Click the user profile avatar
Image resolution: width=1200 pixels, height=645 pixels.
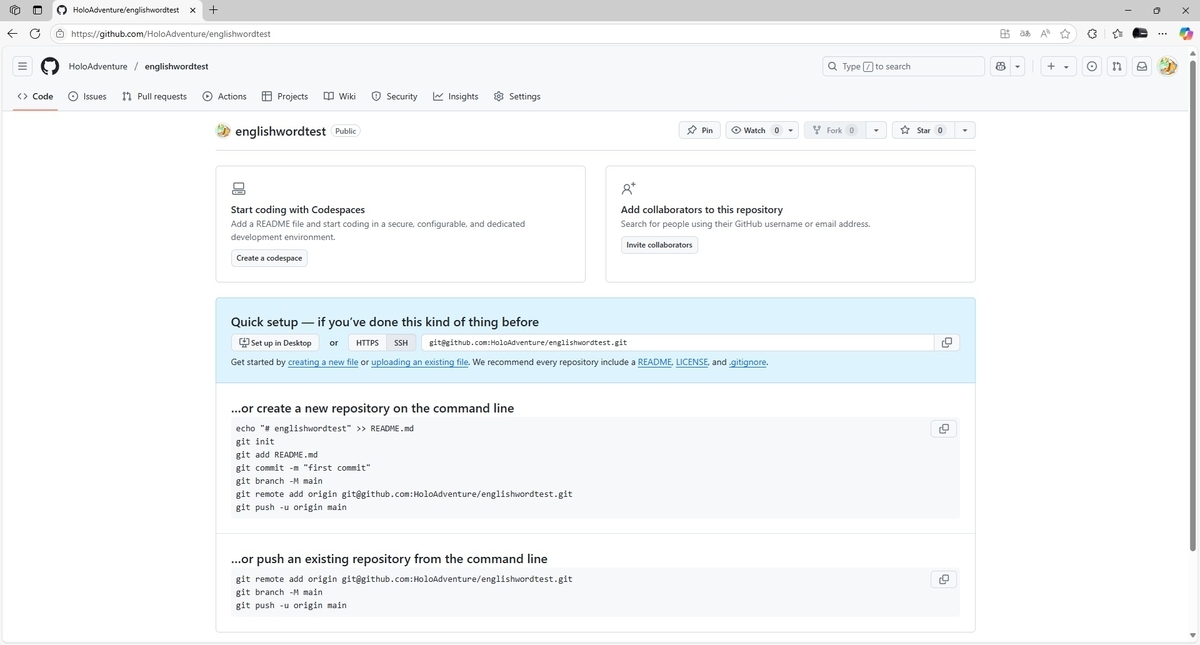[x=1167, y=66]
